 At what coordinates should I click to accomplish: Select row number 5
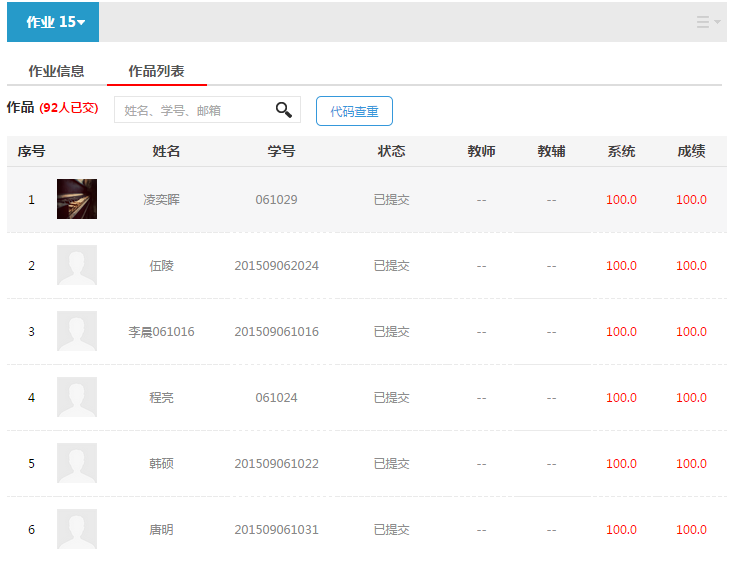[x=31, y=464]
